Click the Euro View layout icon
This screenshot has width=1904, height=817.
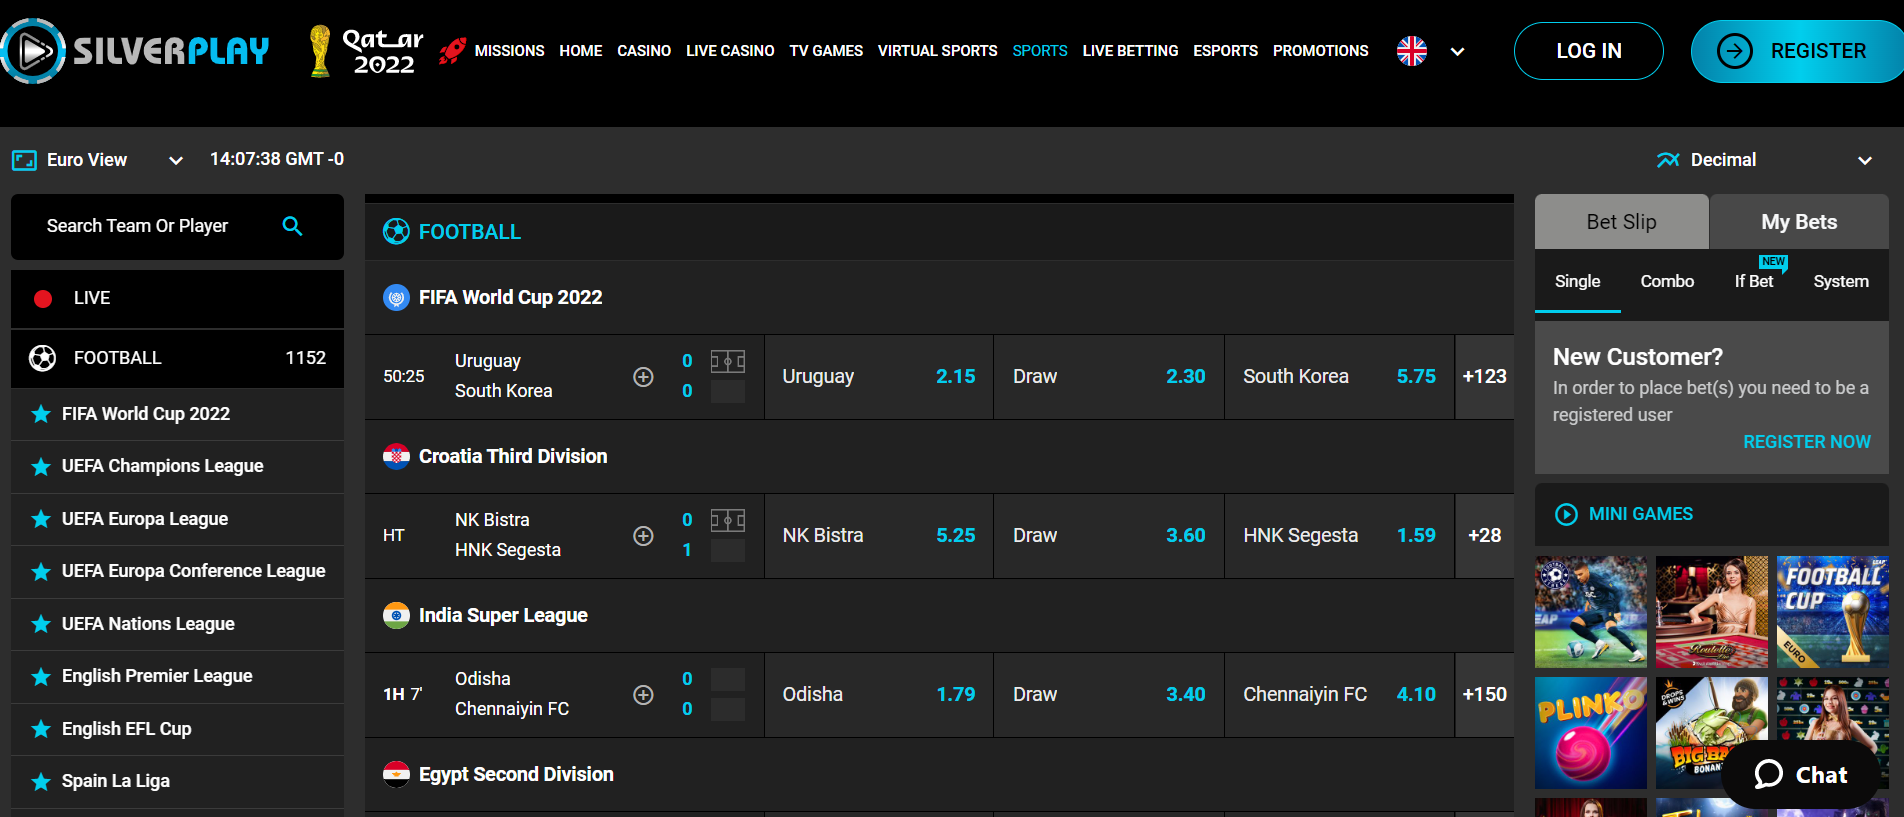24,160
